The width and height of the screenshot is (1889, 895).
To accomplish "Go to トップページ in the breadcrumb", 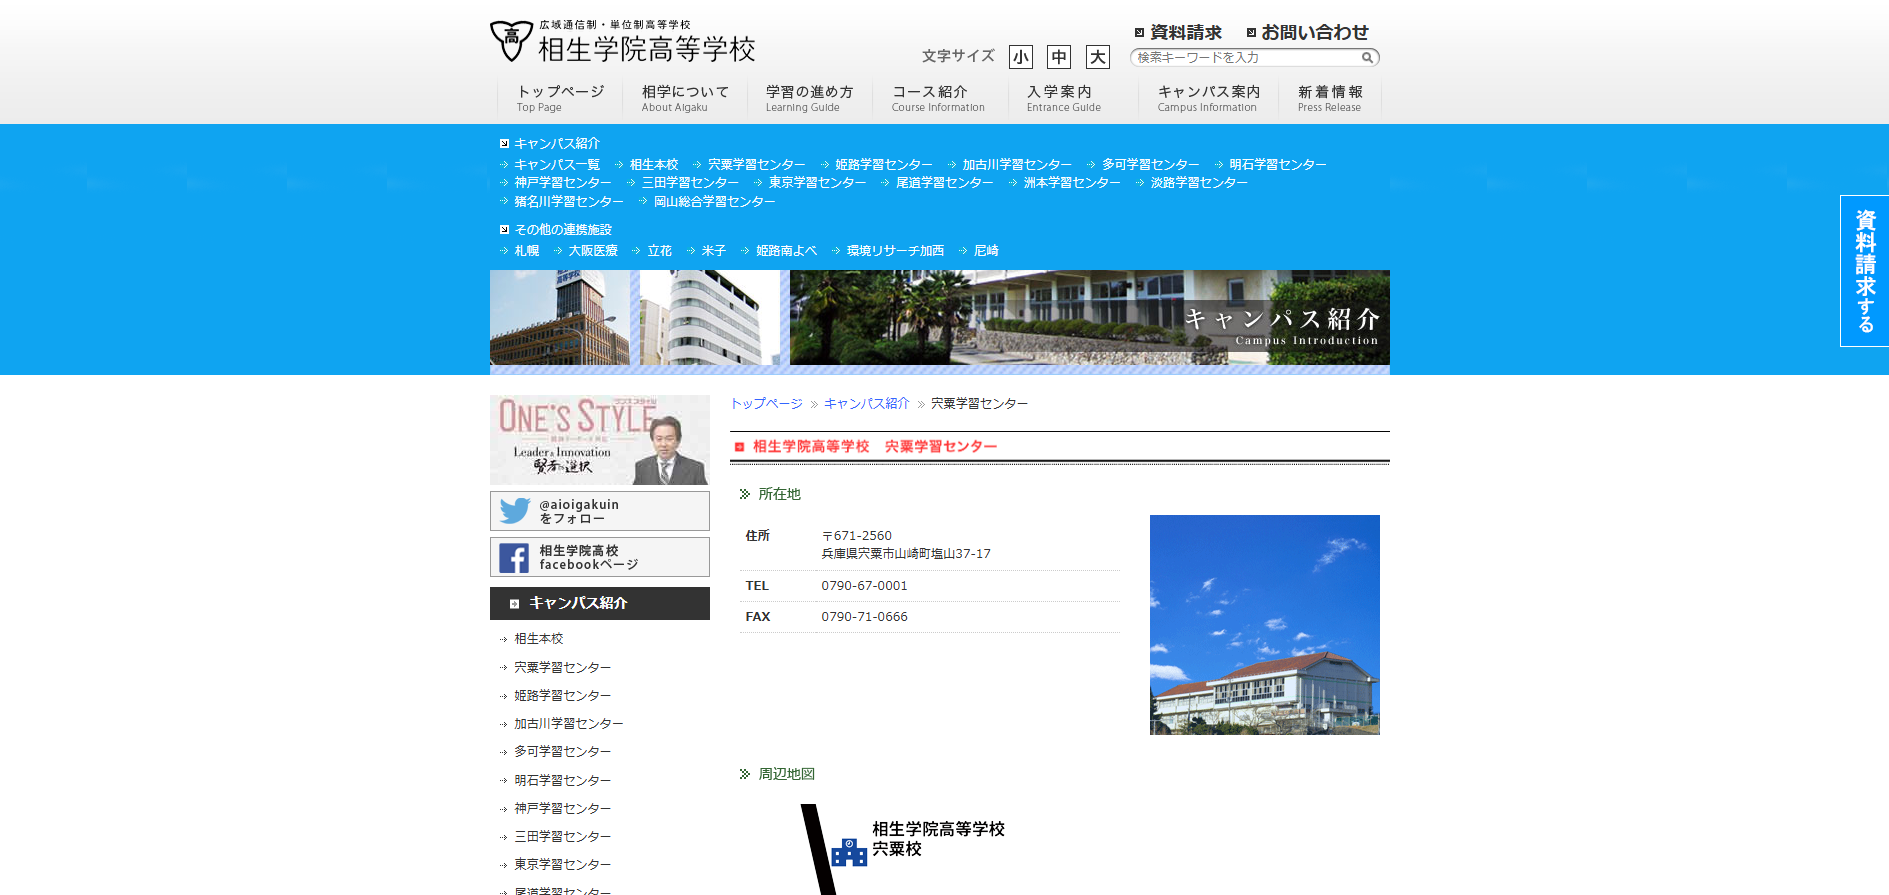I will point(766,404).
